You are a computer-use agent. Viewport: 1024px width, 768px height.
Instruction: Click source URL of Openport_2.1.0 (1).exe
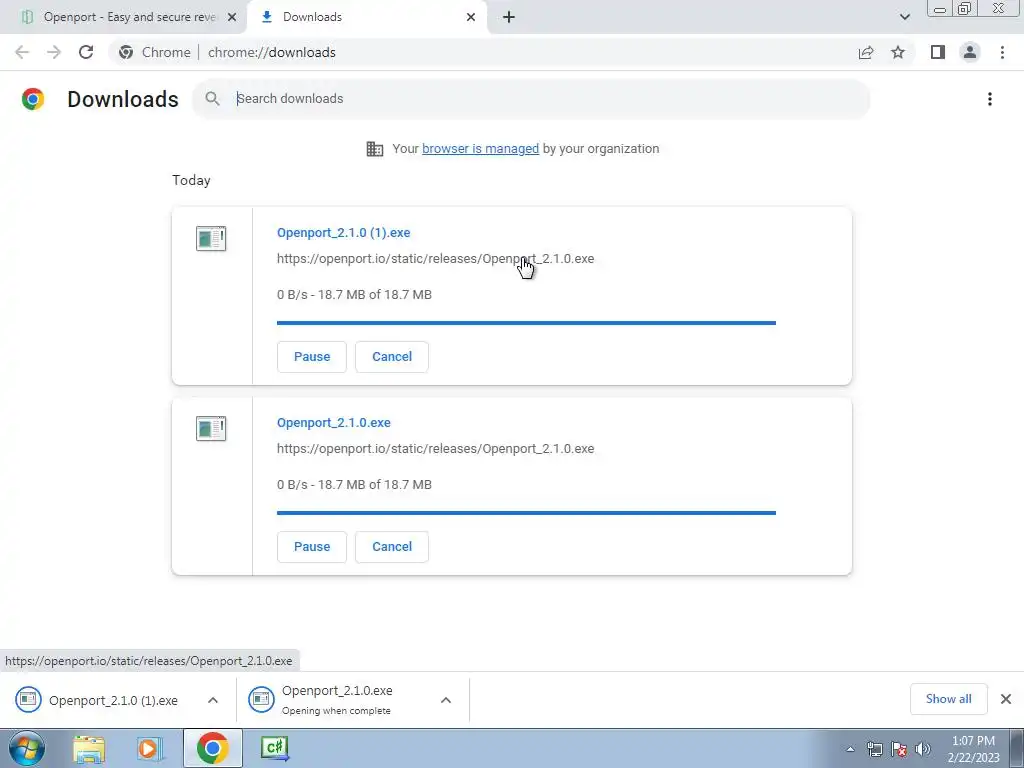point(436,259)
